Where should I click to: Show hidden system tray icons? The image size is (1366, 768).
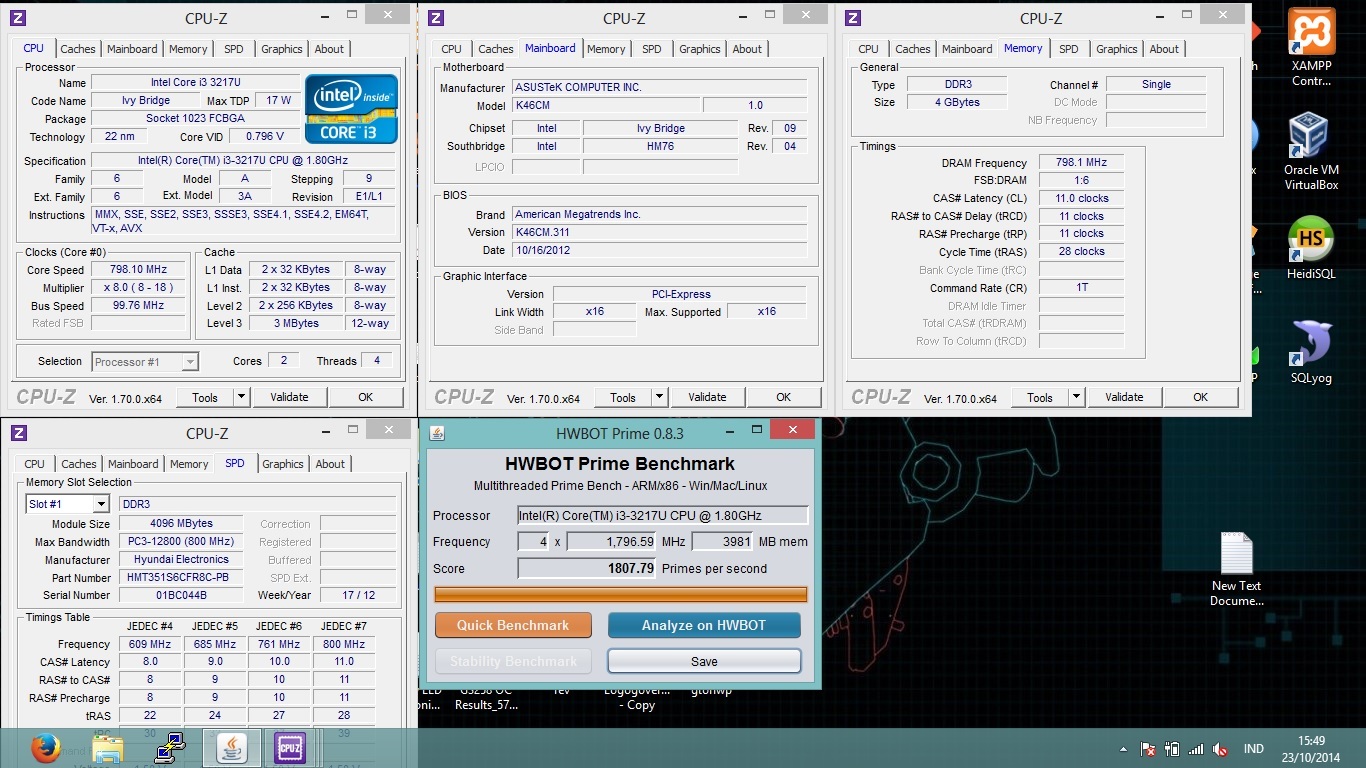(x=1124, y=749)
